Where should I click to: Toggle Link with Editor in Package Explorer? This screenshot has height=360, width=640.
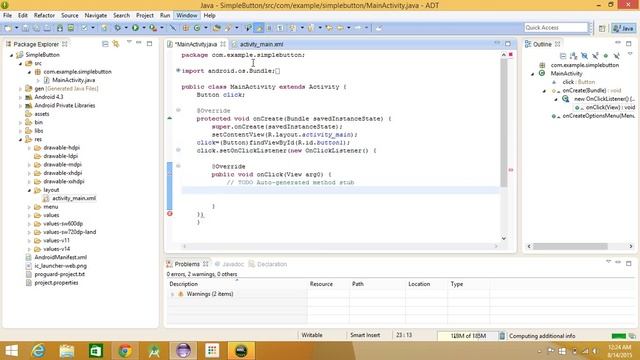point(116,44)
